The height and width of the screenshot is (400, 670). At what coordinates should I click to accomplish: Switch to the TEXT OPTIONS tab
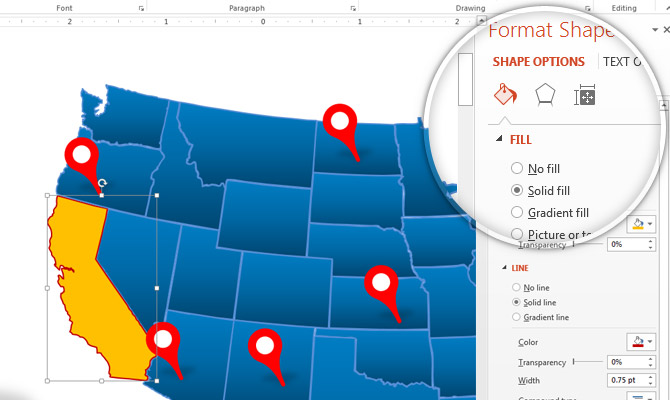622,62
